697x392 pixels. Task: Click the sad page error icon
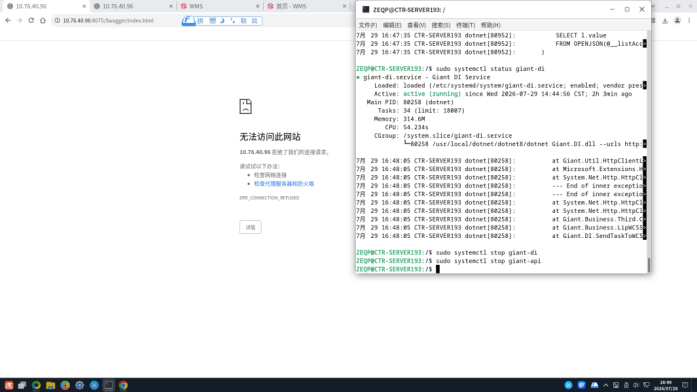[245, 106]
